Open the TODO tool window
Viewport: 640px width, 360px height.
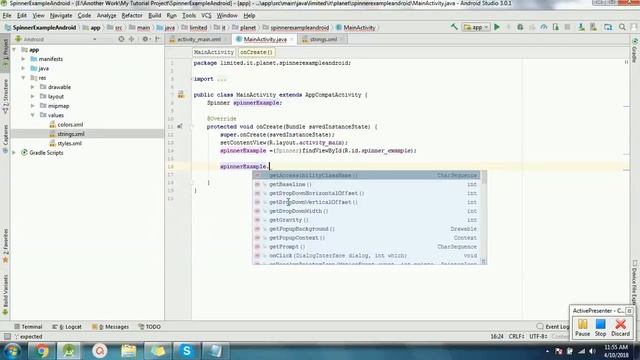pos(149,327)
